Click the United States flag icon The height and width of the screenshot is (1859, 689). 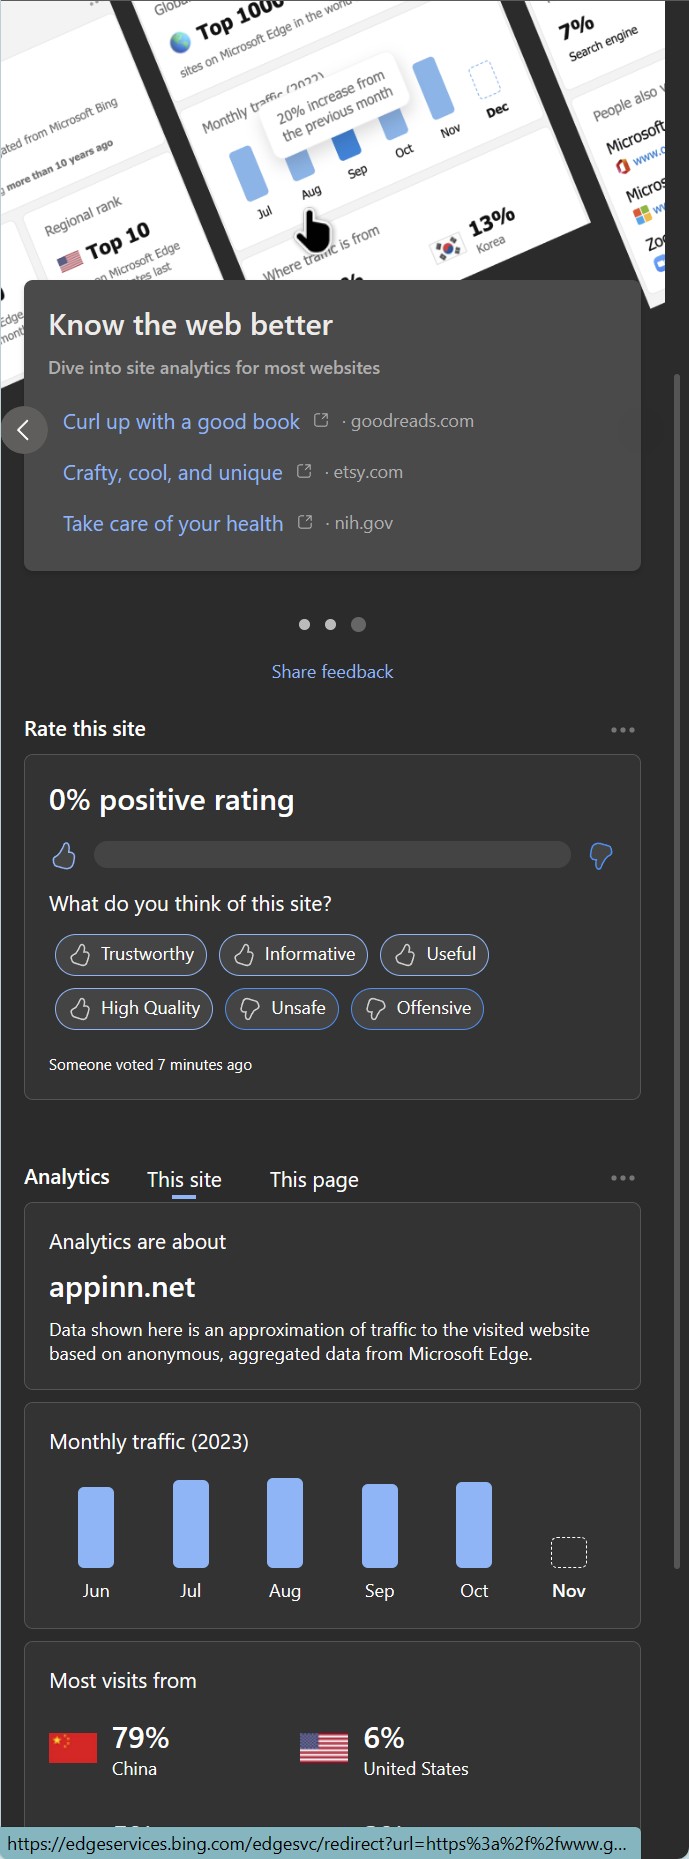324,1747
